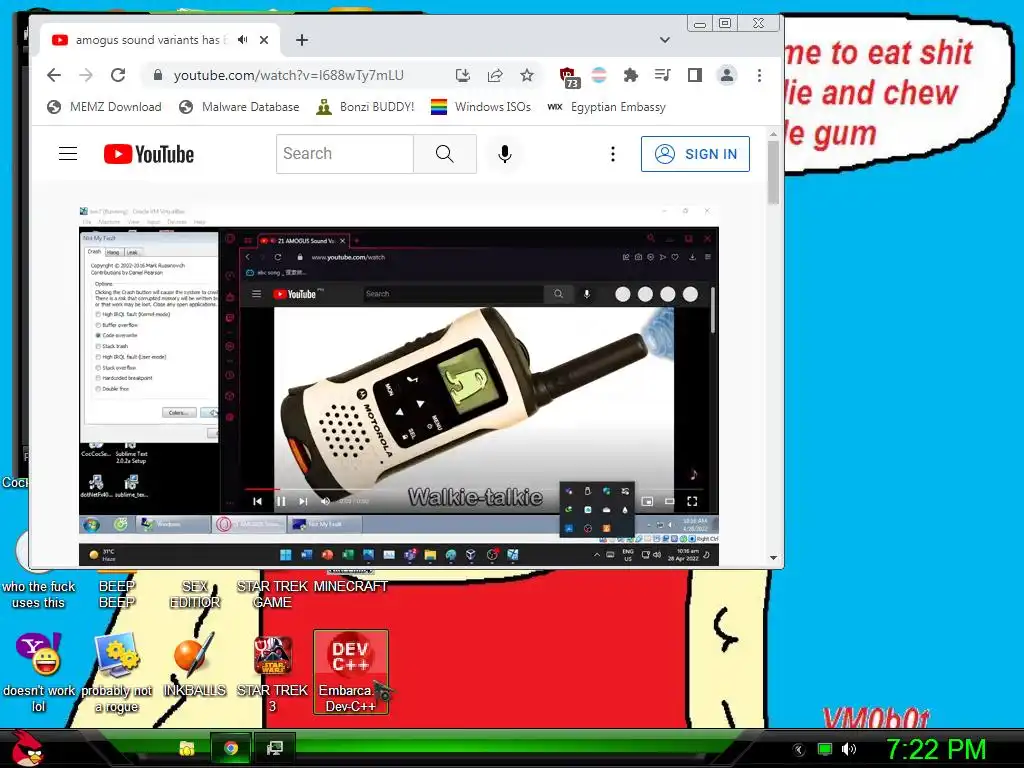Viewport: 1024px width, 768px height.
Task: Open the uBlock extension showing 73
Action: coord(569,77)
